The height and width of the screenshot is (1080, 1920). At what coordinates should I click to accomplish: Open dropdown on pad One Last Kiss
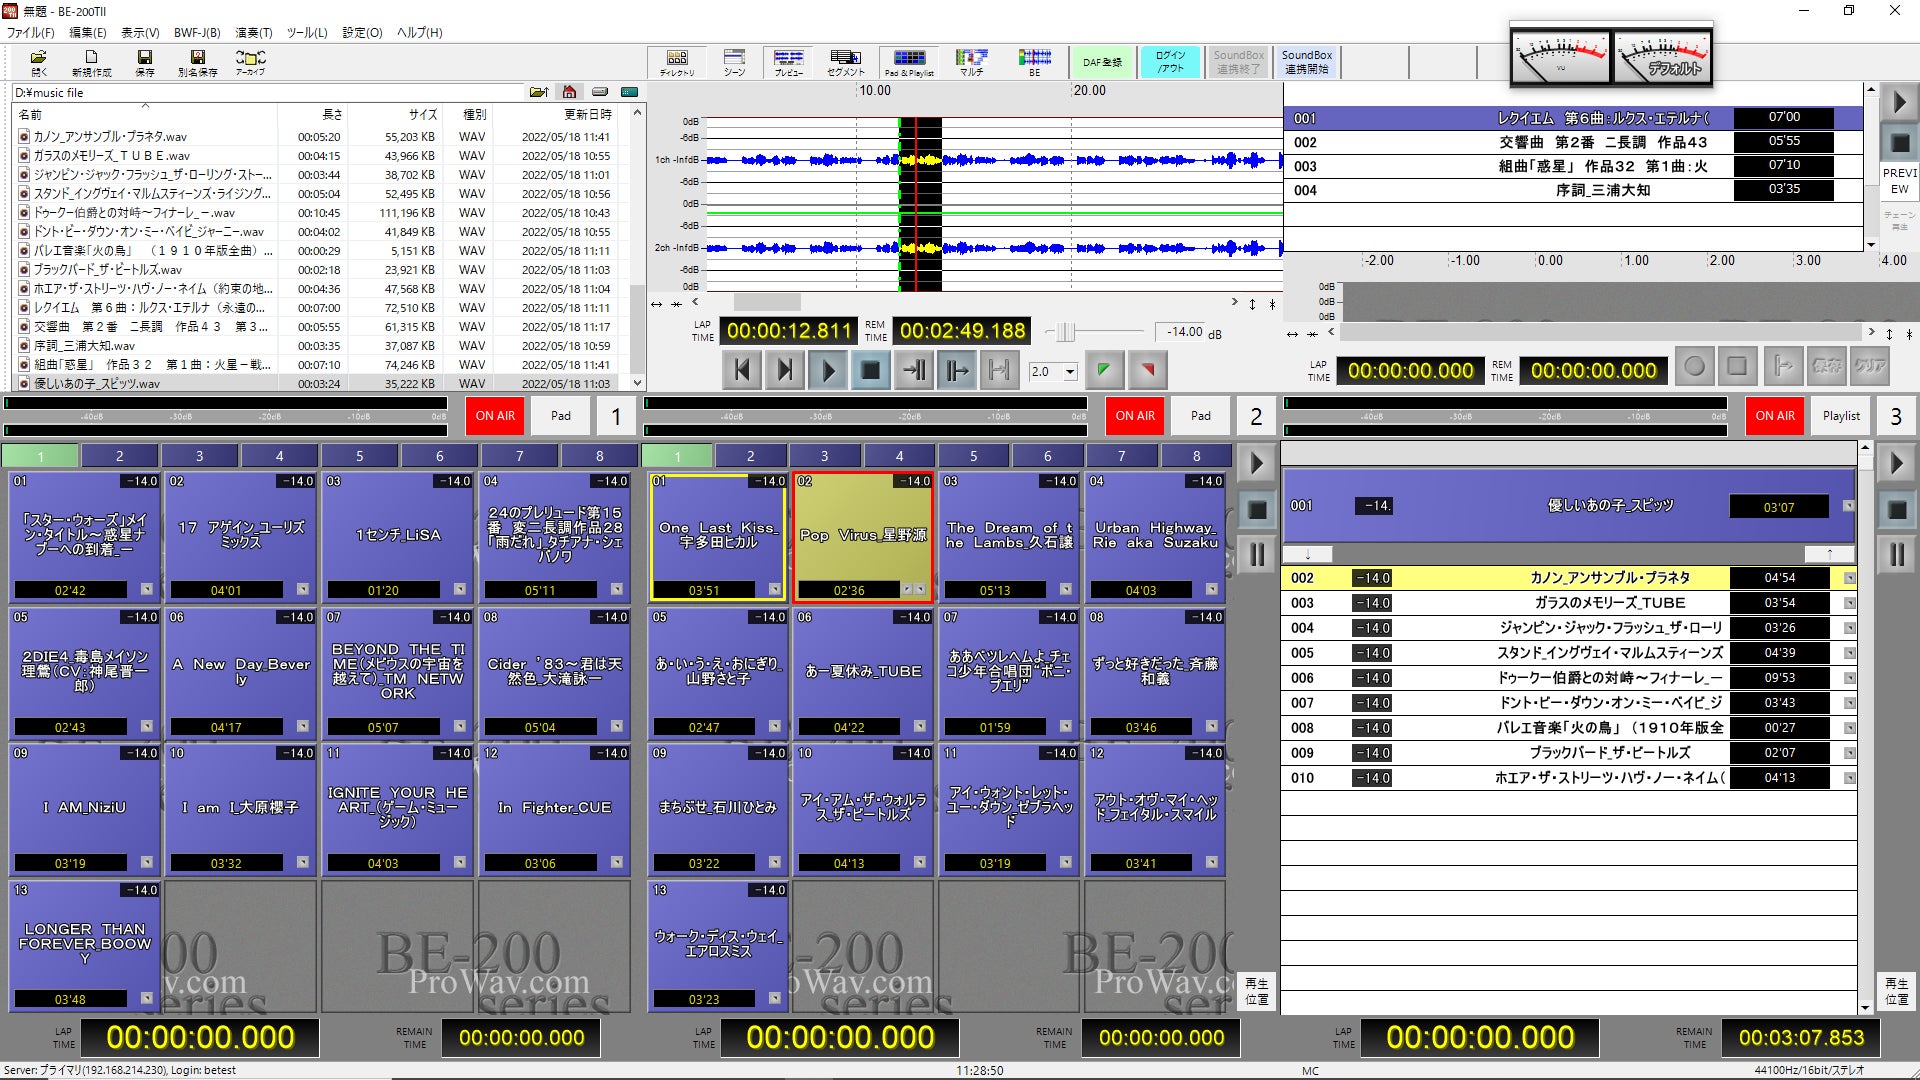click(x=775, y=590)
